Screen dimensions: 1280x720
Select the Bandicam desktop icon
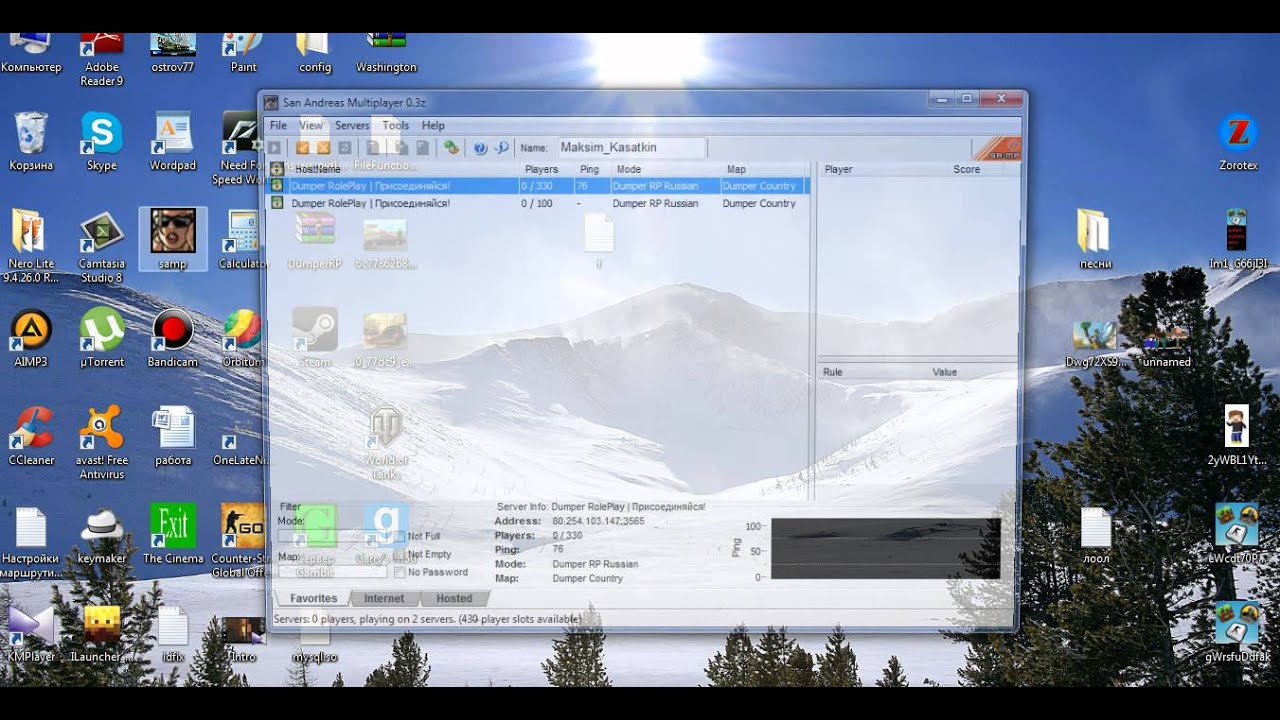coord(173,338)
